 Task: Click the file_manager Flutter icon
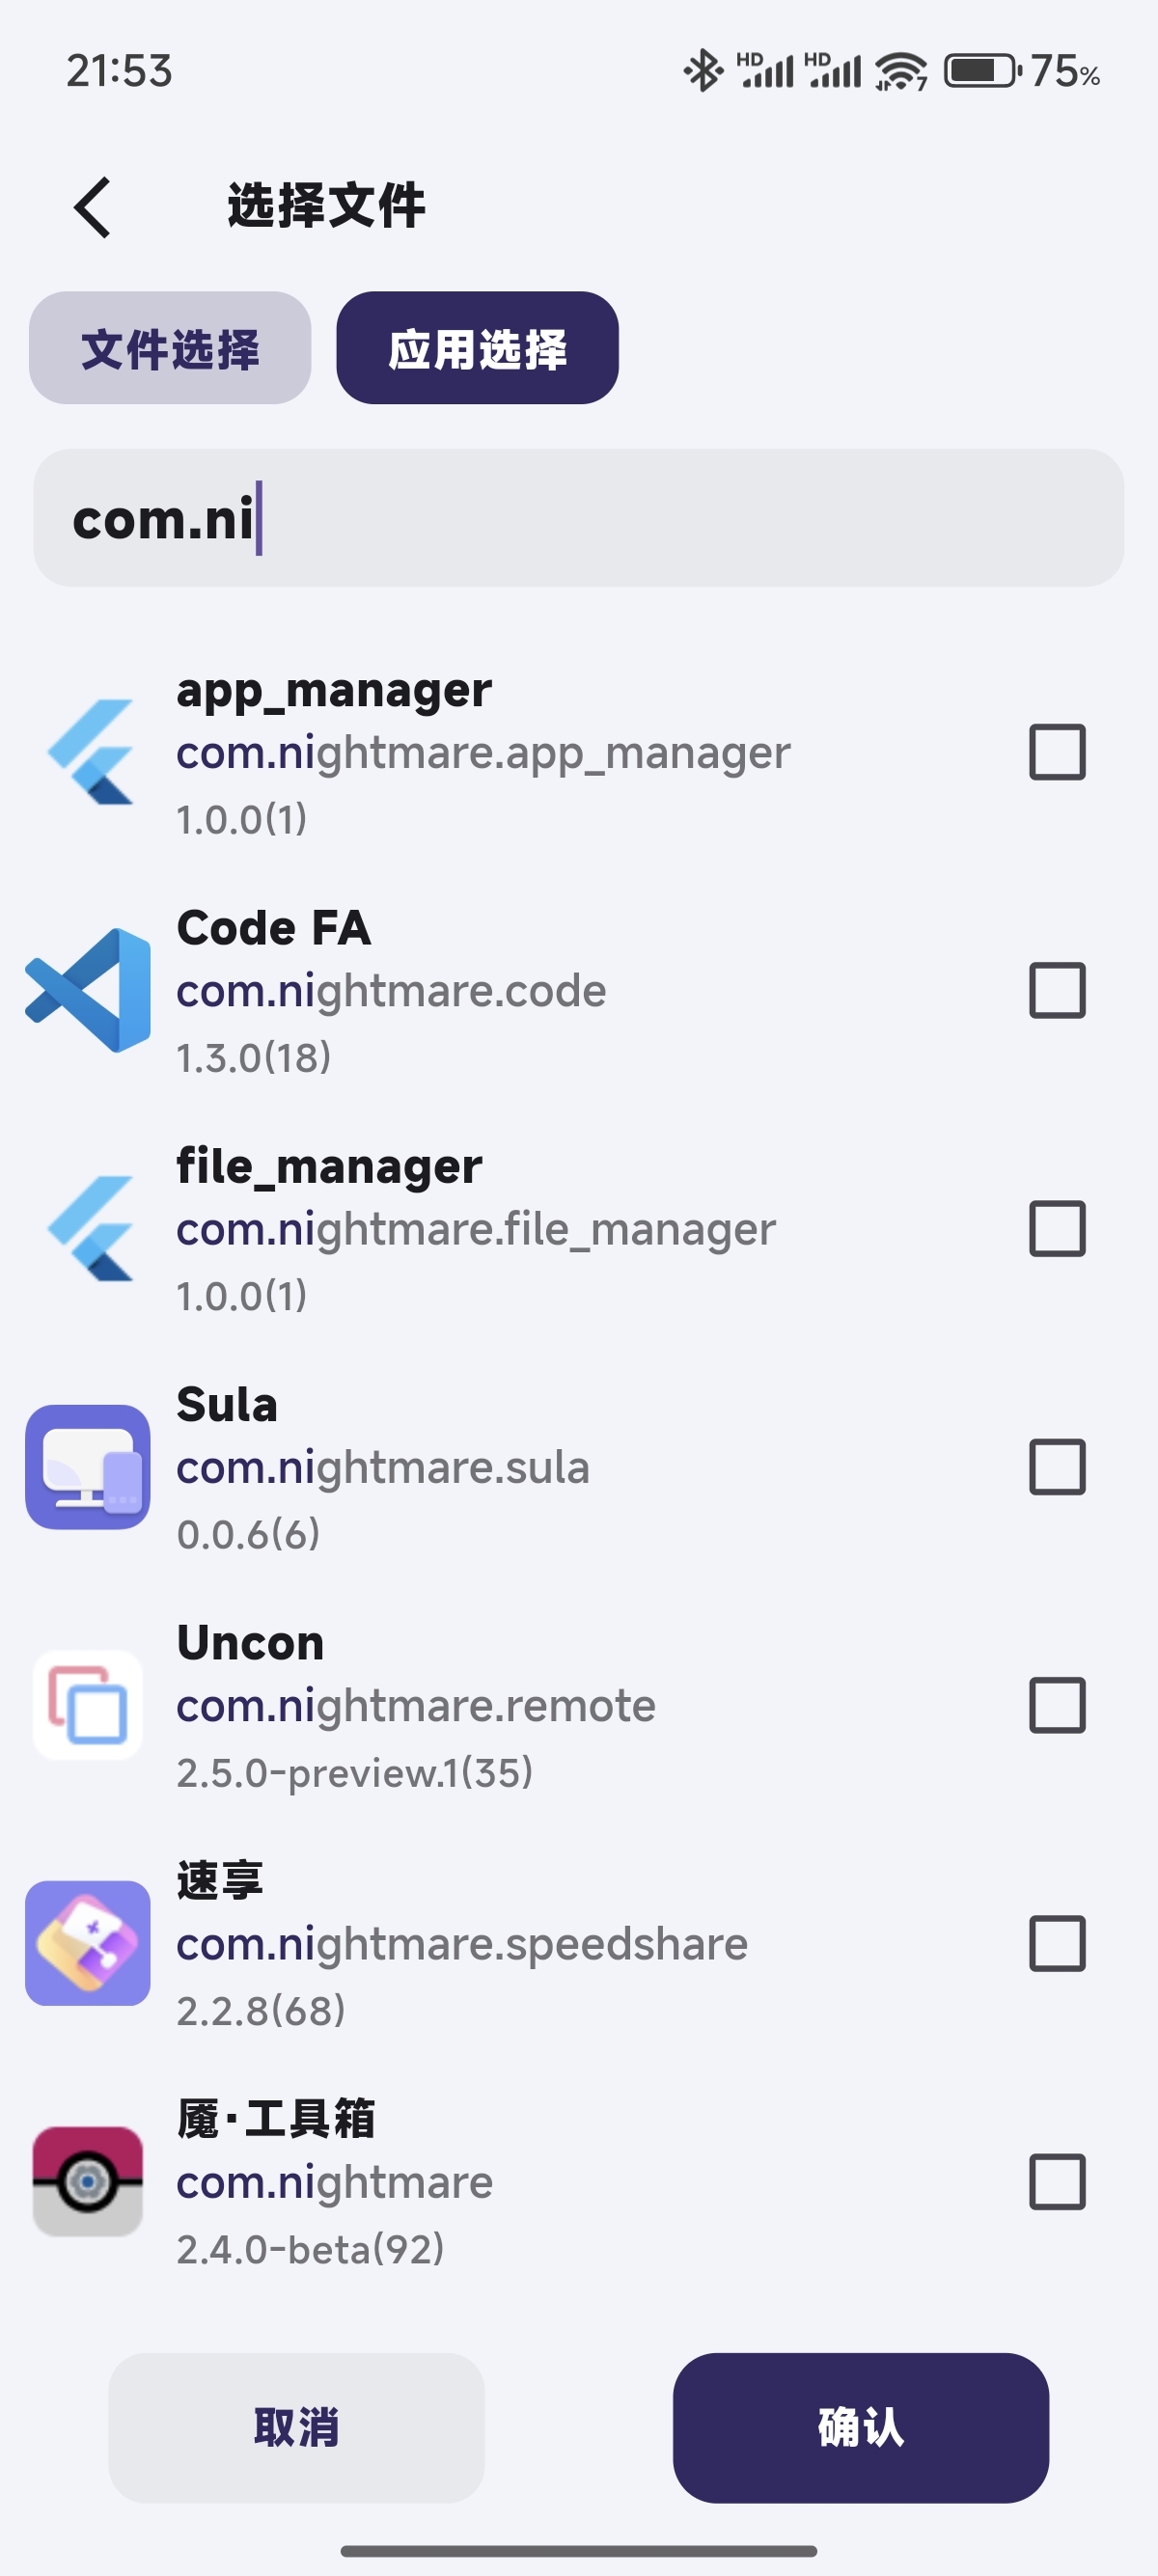pos(90,1229)
